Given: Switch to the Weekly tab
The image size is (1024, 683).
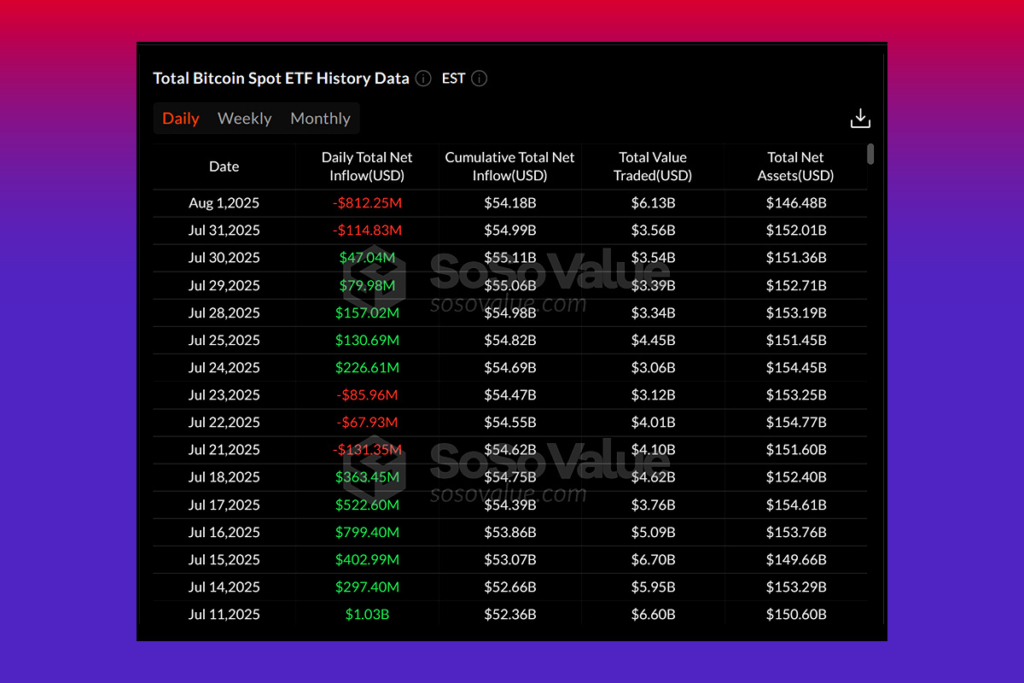Looking at the screenshot, I should (244, 118).
